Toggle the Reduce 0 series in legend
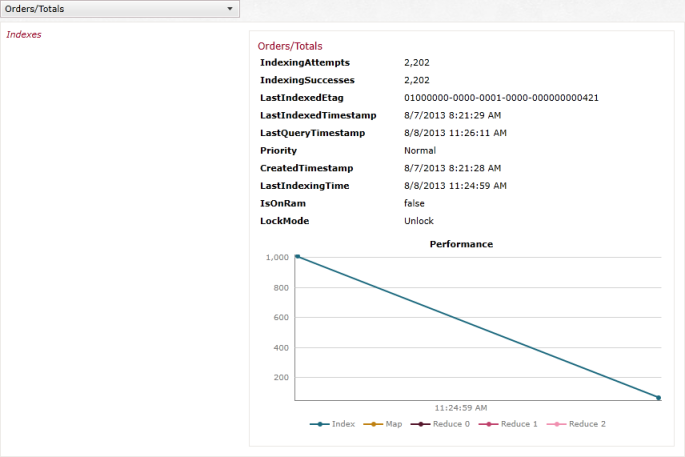 click(x=440, y=424)
